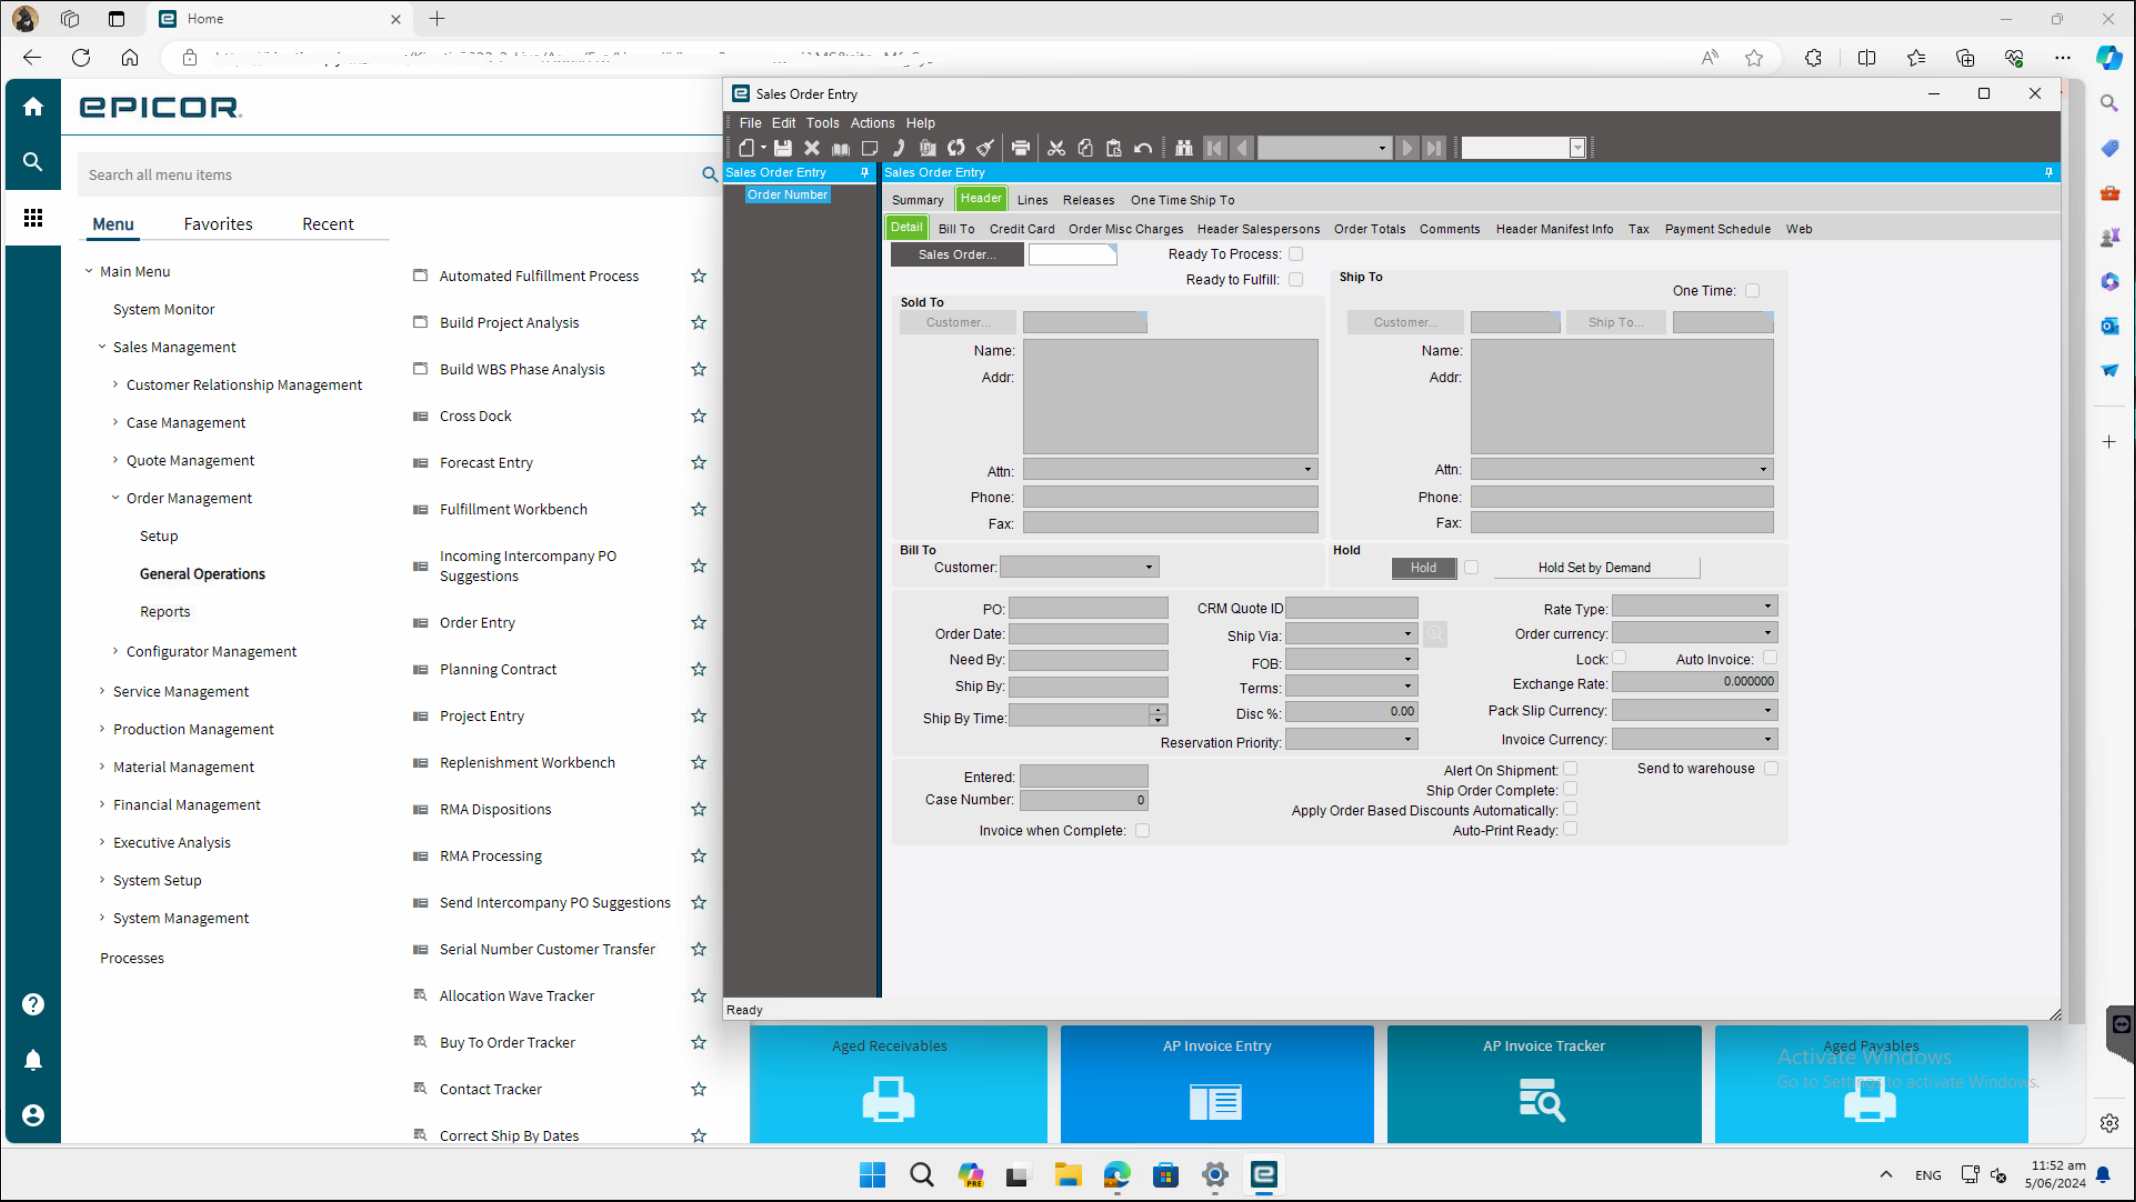Image resolution: width=2136 pixels, height=1202 pixels.
Task: Switch to the Lines tab
Action: 1032,200
